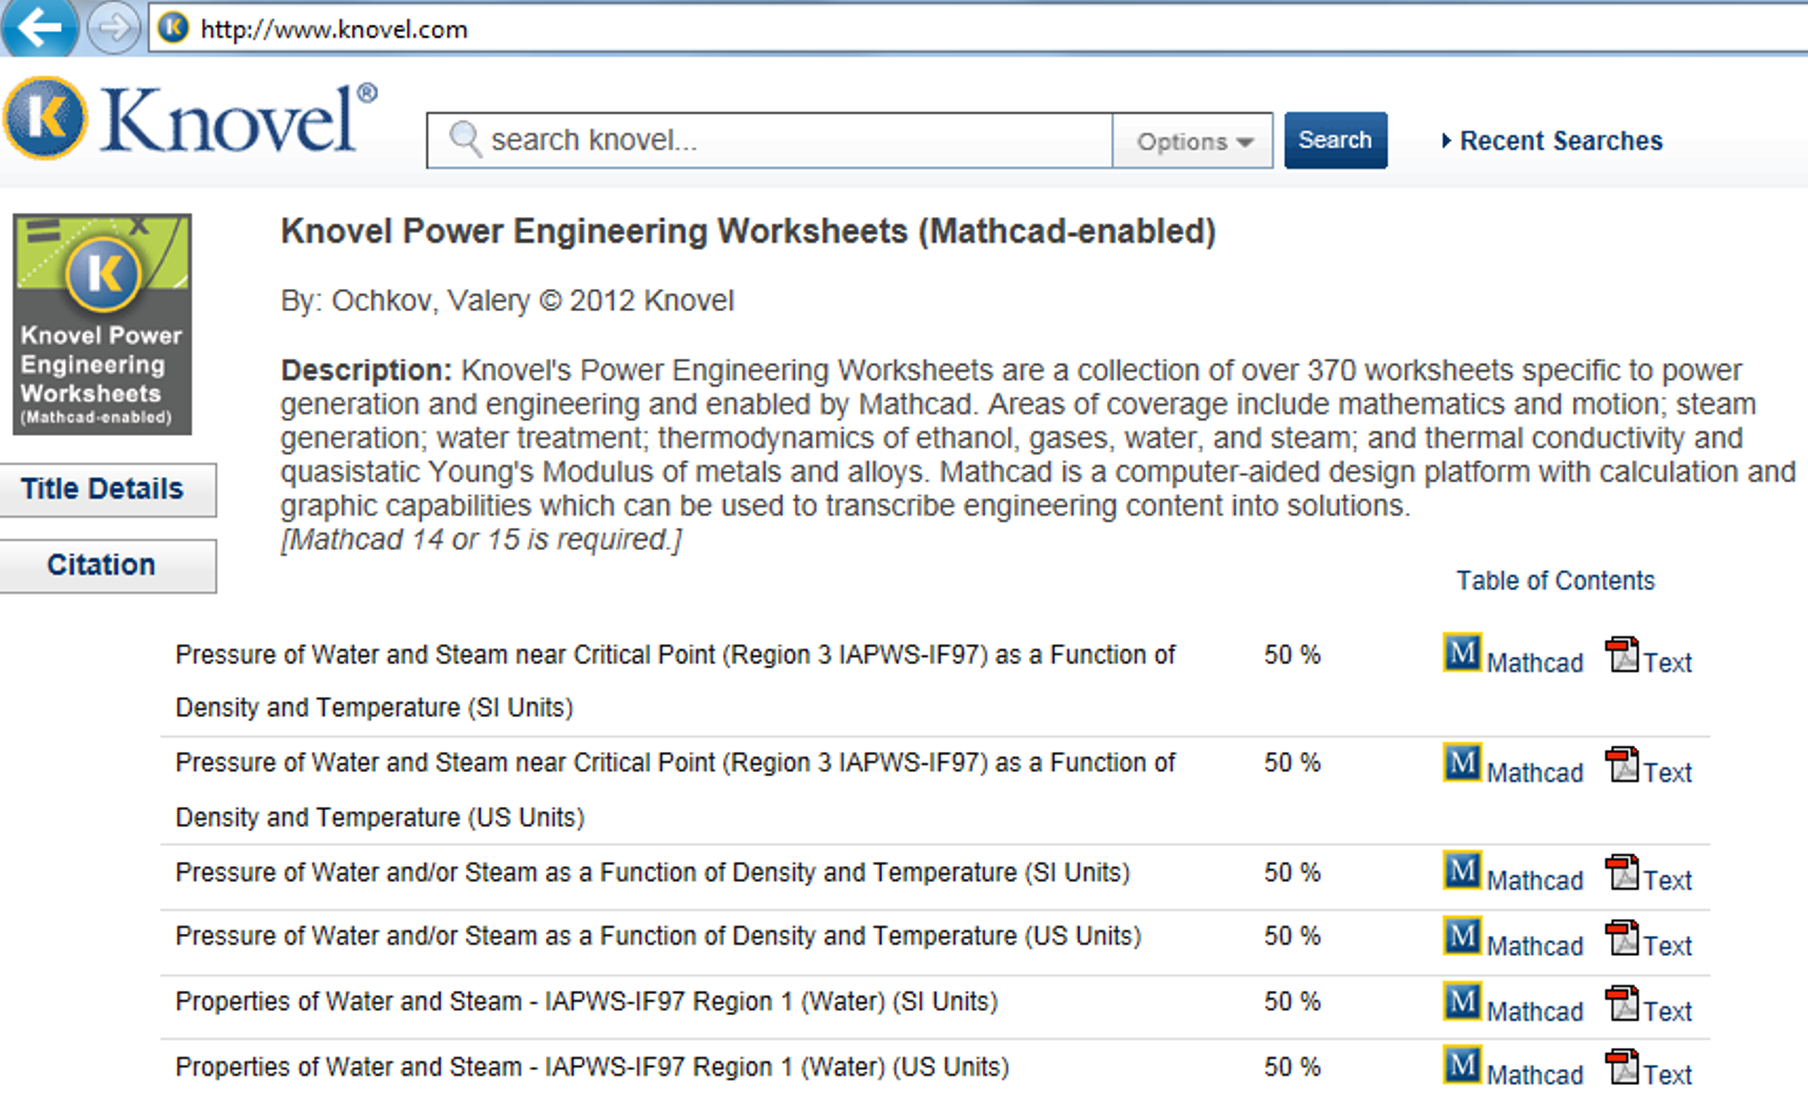The height and width of the screenshot is (1096, 1808).
Task: Open Text PDF icon for Region 1 Water US row
Action: coord(1622,1068)
